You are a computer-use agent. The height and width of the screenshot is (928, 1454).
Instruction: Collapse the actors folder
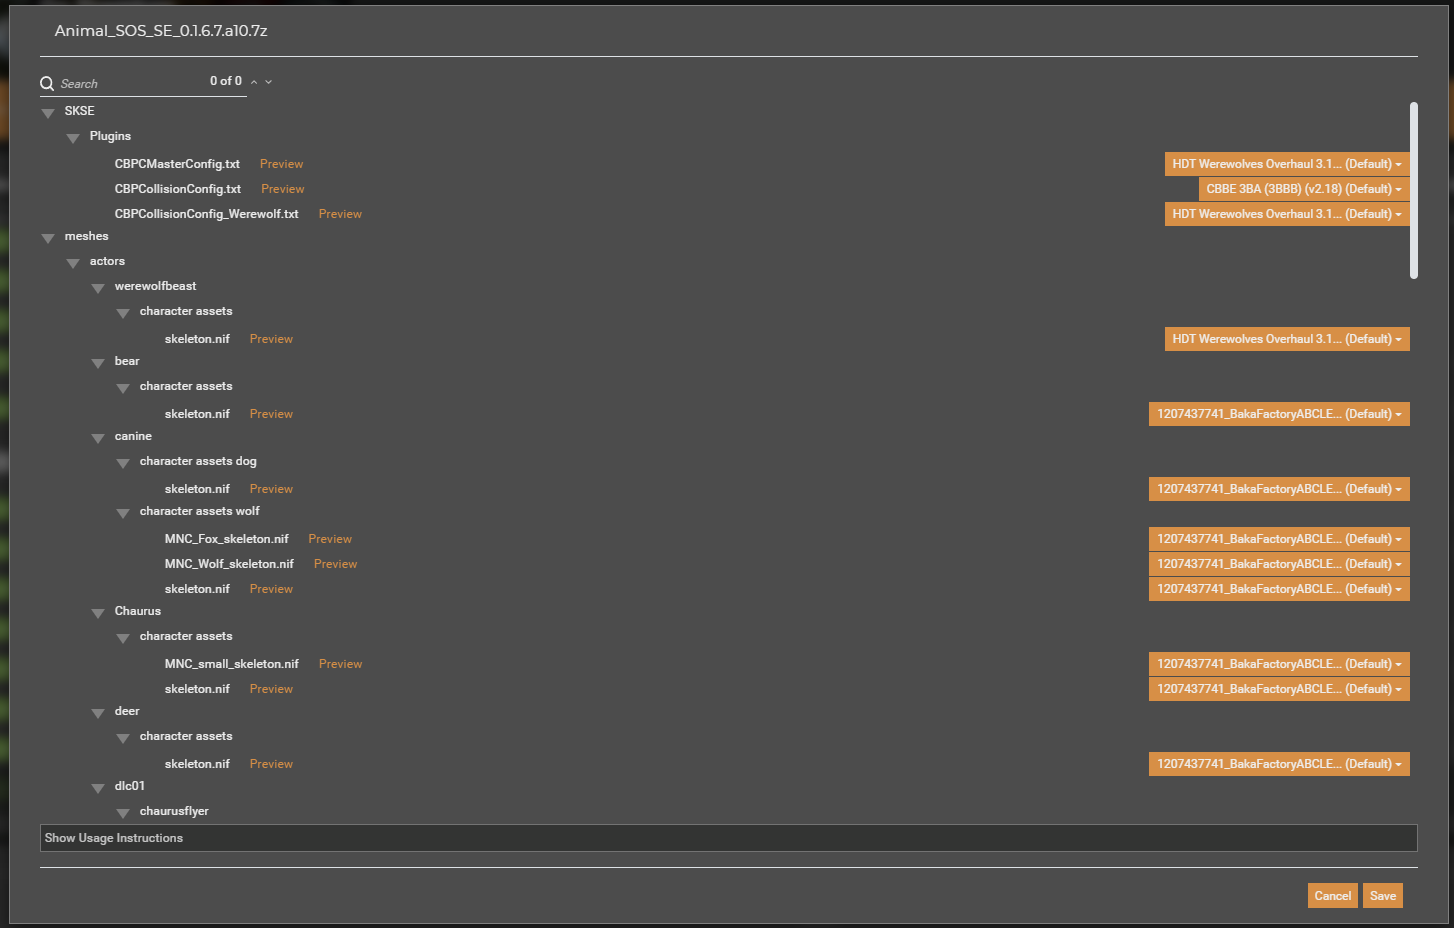tap(73, 263)
